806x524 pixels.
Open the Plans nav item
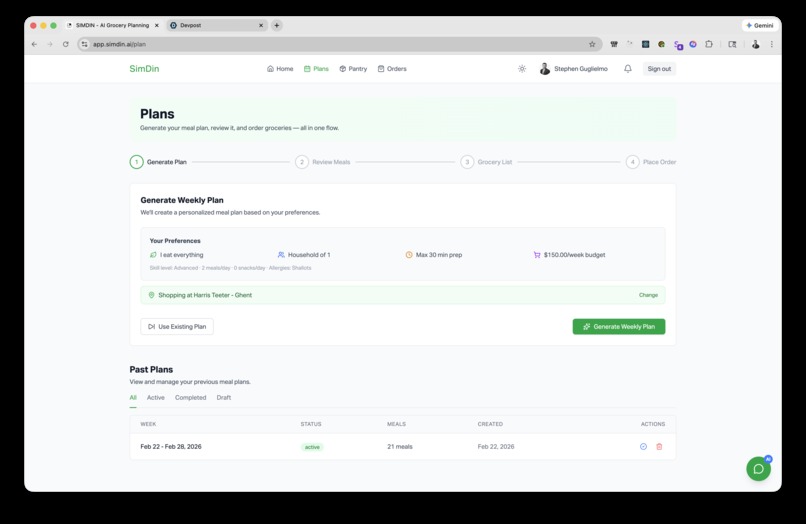[x=316, y=68]
